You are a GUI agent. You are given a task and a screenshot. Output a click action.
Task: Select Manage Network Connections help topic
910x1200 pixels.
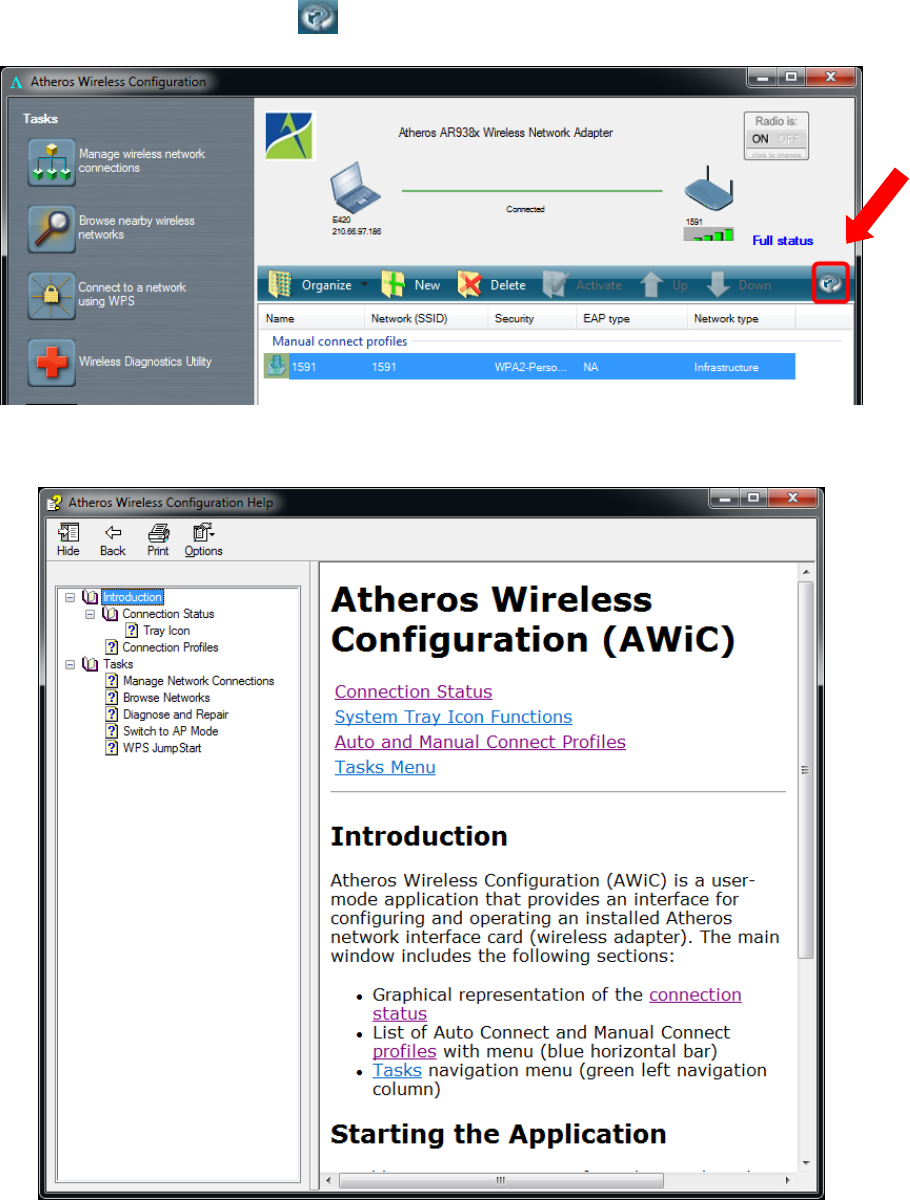(x=198, y=681)
